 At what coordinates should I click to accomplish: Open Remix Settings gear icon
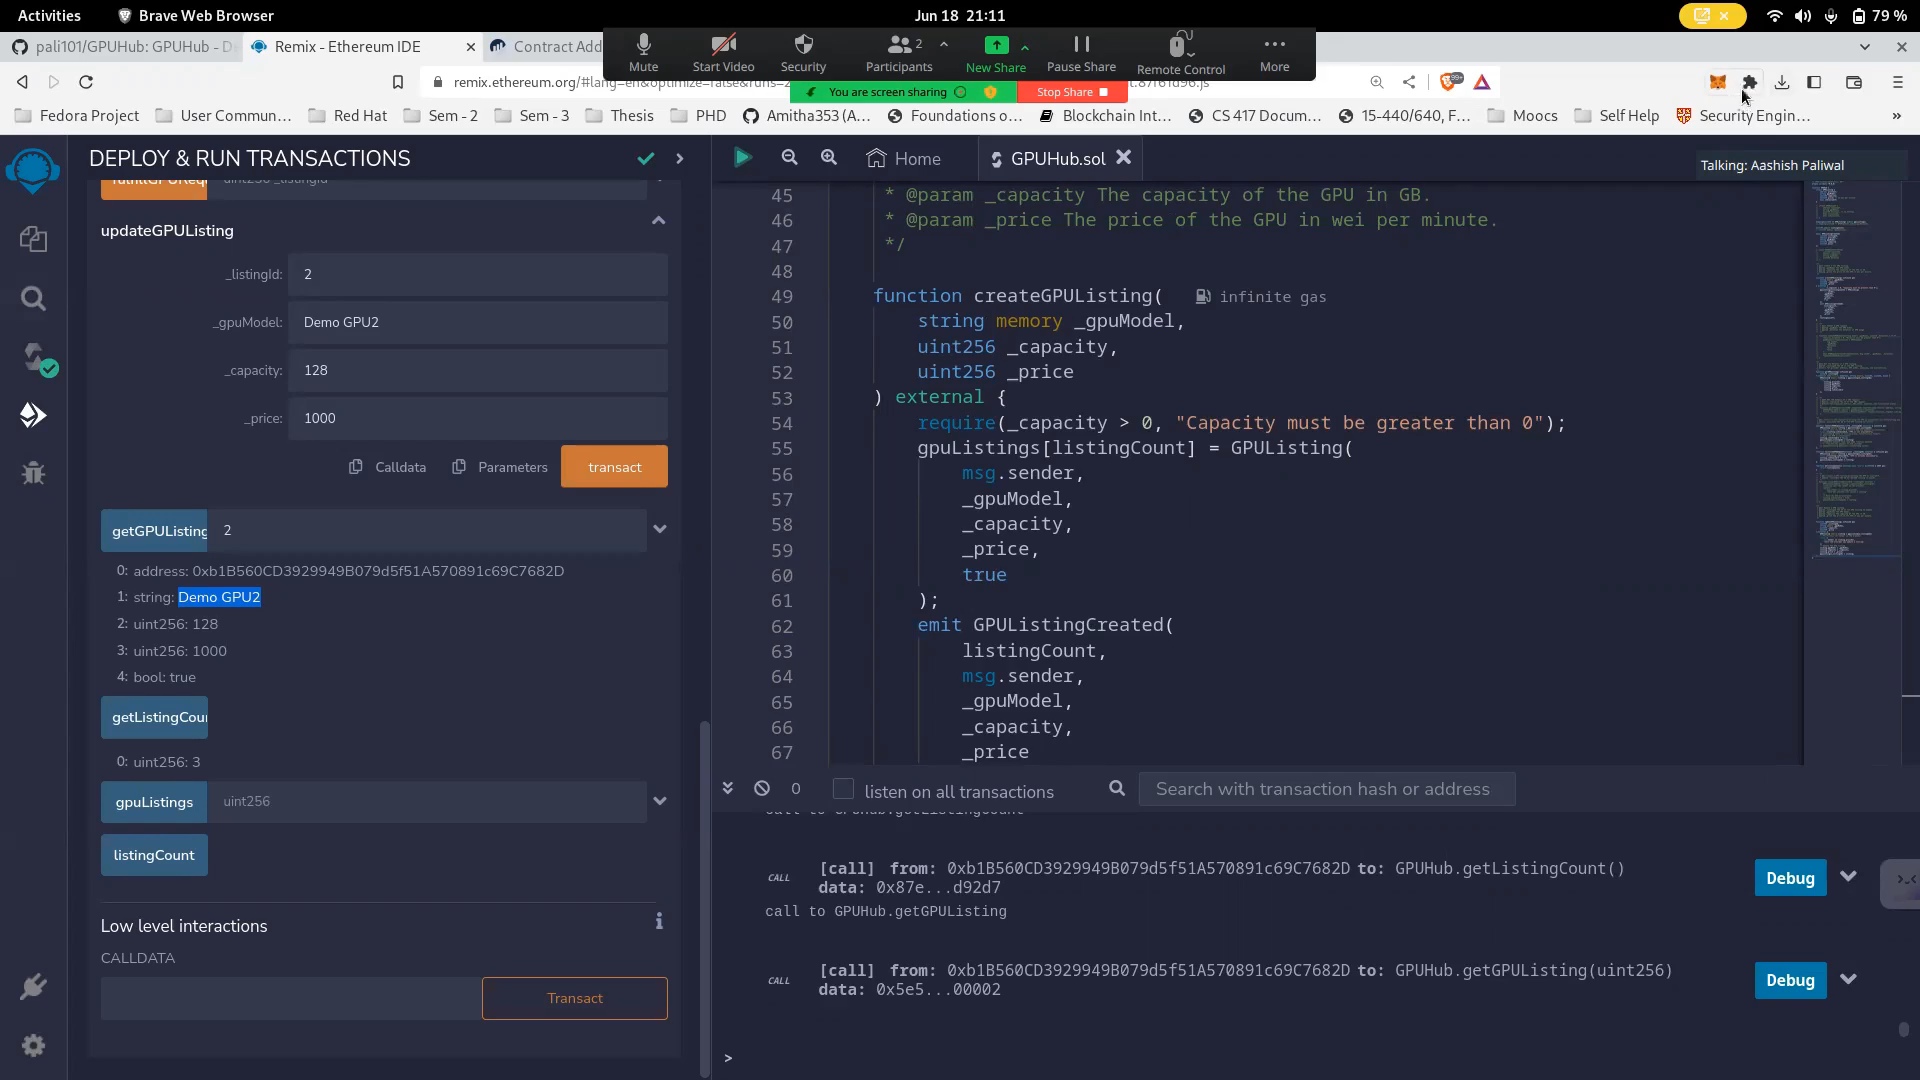pos(33,1045)
